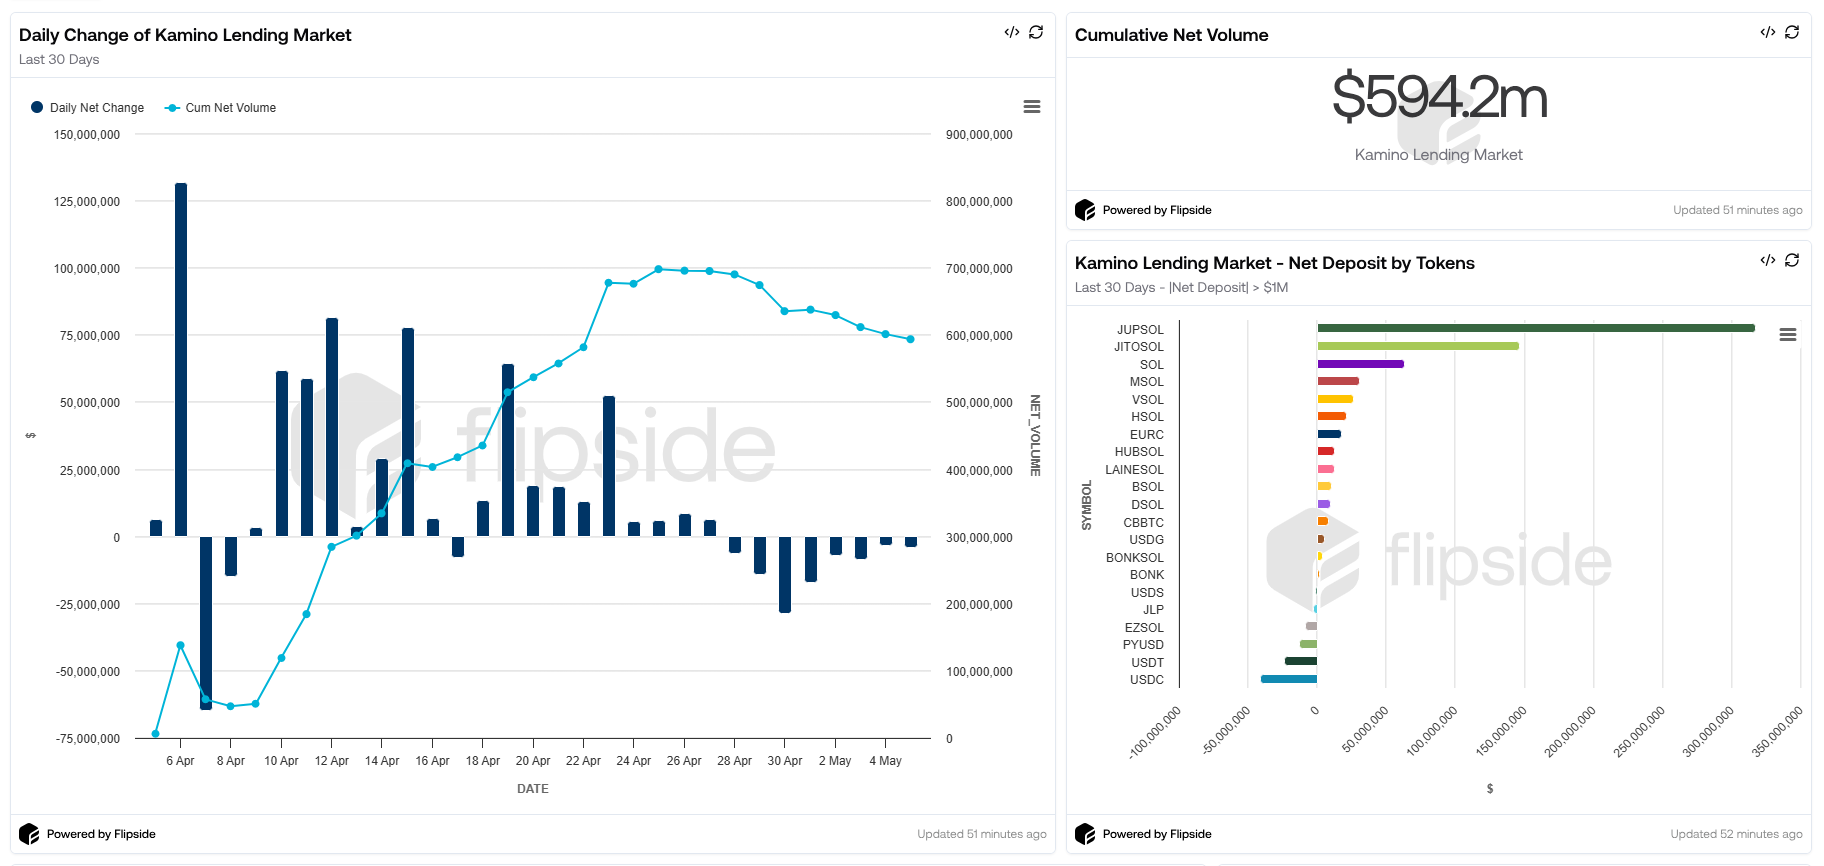Click the tallest Daily Net Change bar

click(181, 360)
